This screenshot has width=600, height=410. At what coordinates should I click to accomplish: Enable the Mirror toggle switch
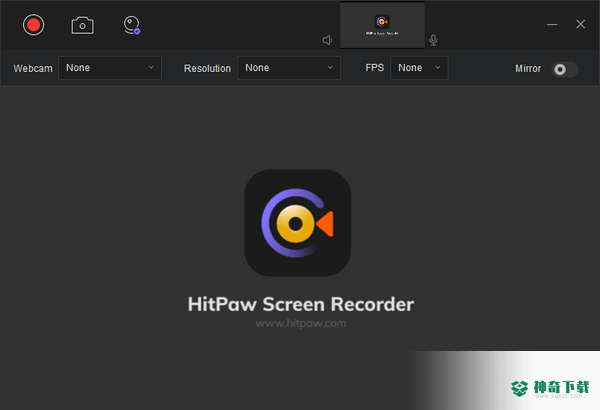[564, 69]
